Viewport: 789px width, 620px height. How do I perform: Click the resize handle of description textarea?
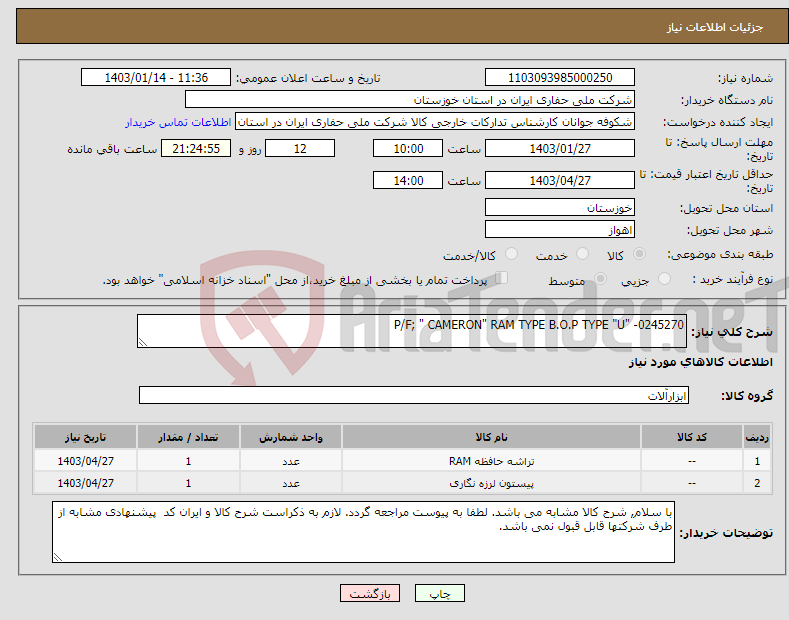click(143, 342)
